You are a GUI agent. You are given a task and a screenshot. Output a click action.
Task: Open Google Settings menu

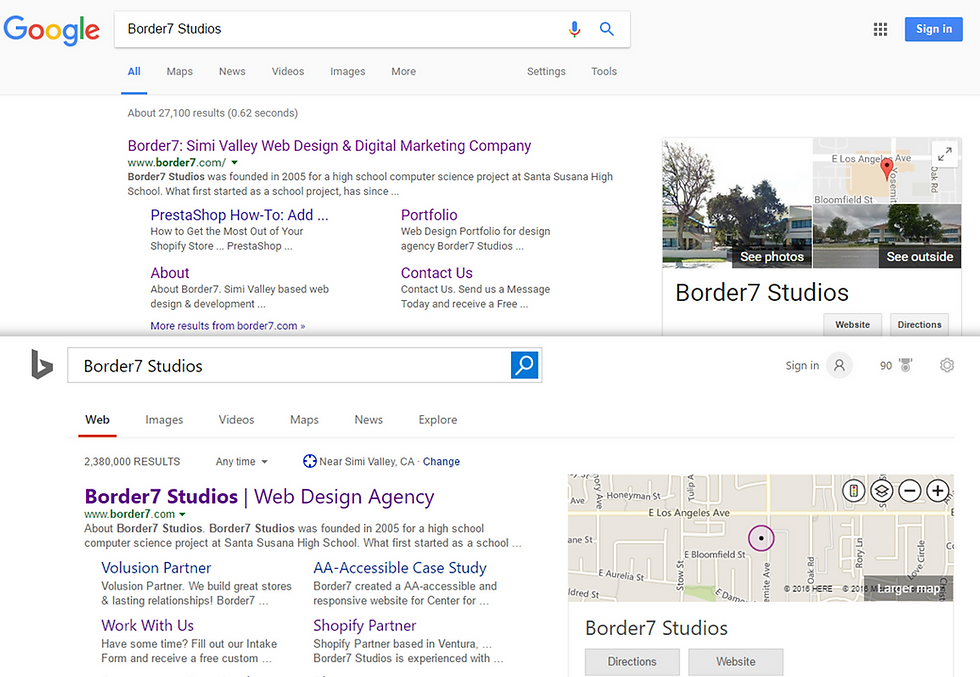[x=546, y=71]
